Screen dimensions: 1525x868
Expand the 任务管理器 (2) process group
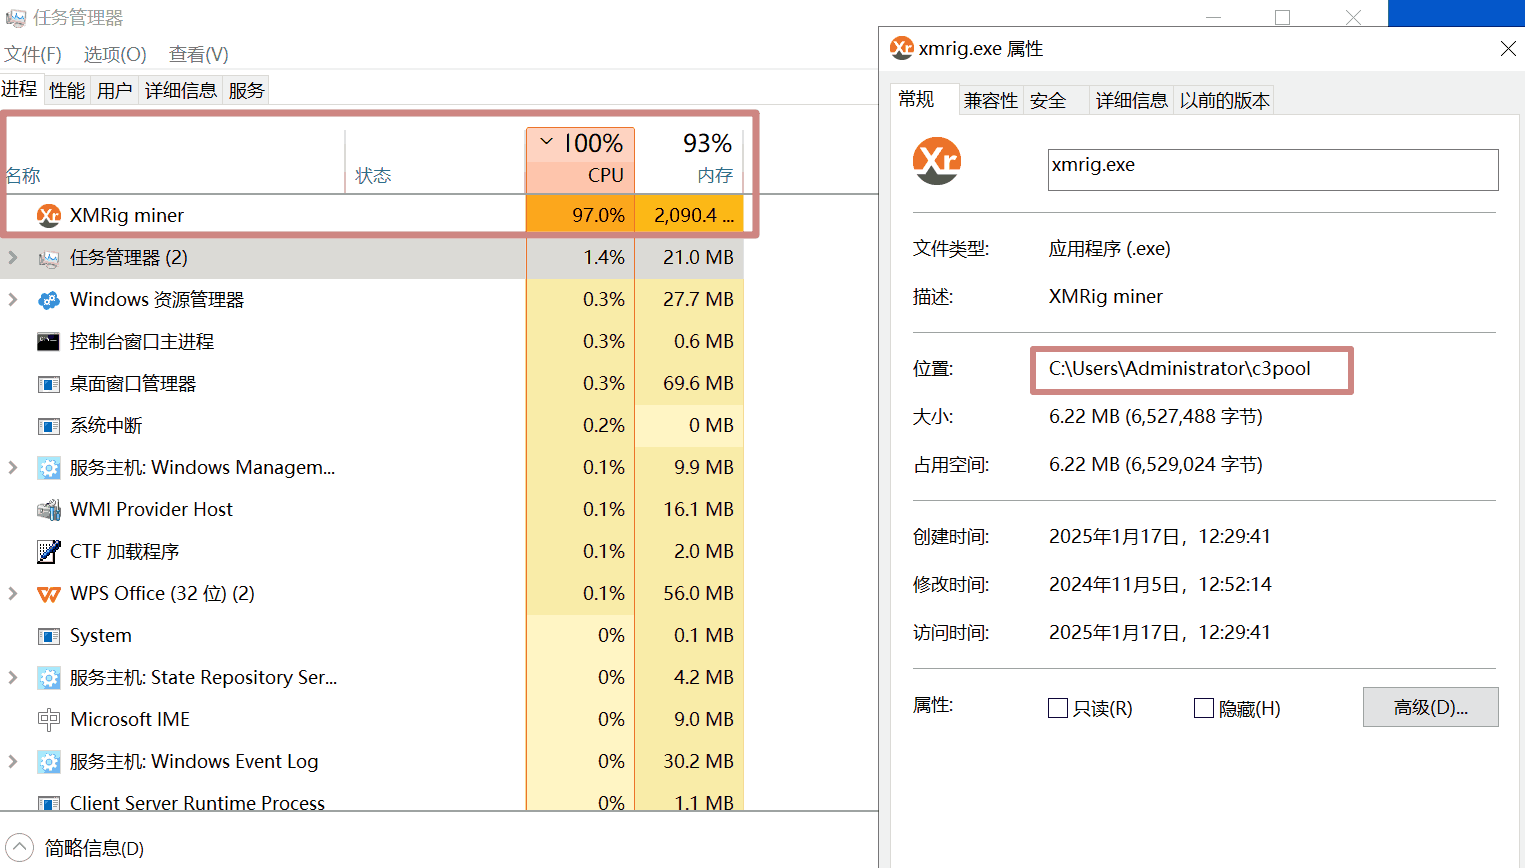point(13,258)
